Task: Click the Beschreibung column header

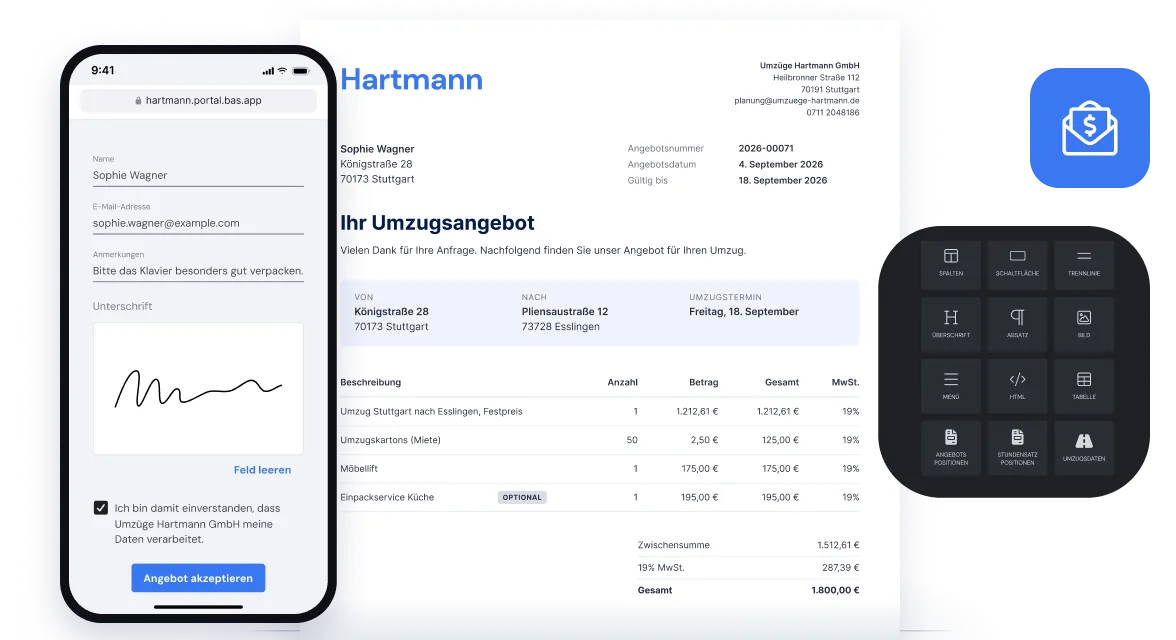Action: pos(370,383)
